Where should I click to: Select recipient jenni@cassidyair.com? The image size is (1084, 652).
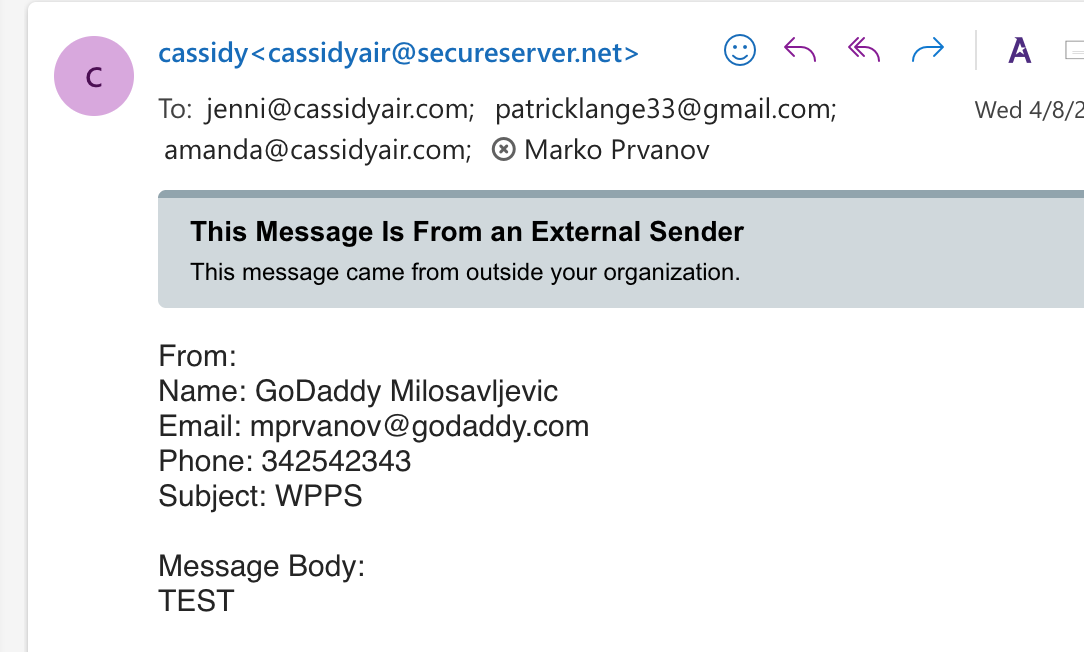(340, 109)
